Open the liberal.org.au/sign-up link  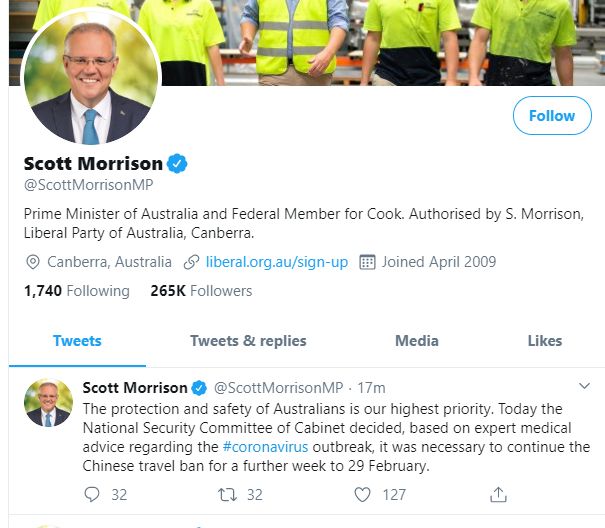[277, 262]
